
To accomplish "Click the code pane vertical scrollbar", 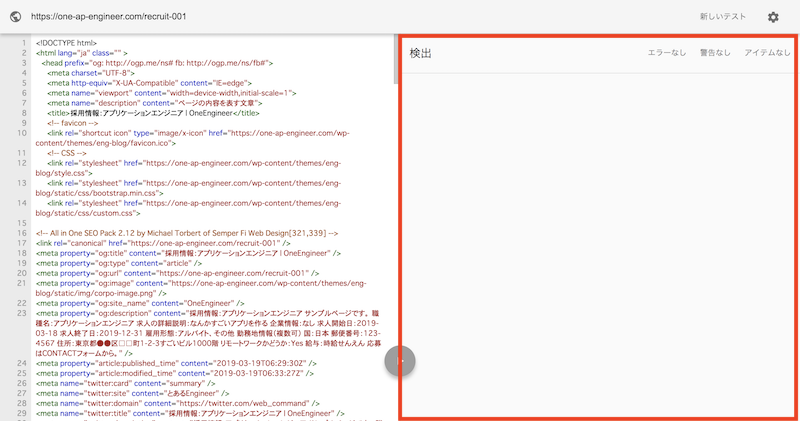I will click(395, 59).
